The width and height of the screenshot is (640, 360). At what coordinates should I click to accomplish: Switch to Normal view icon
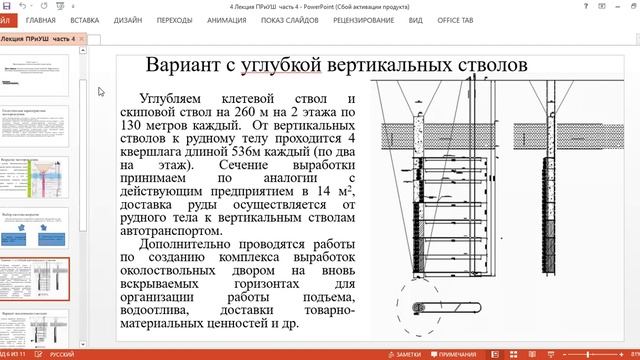pos(495,354)
